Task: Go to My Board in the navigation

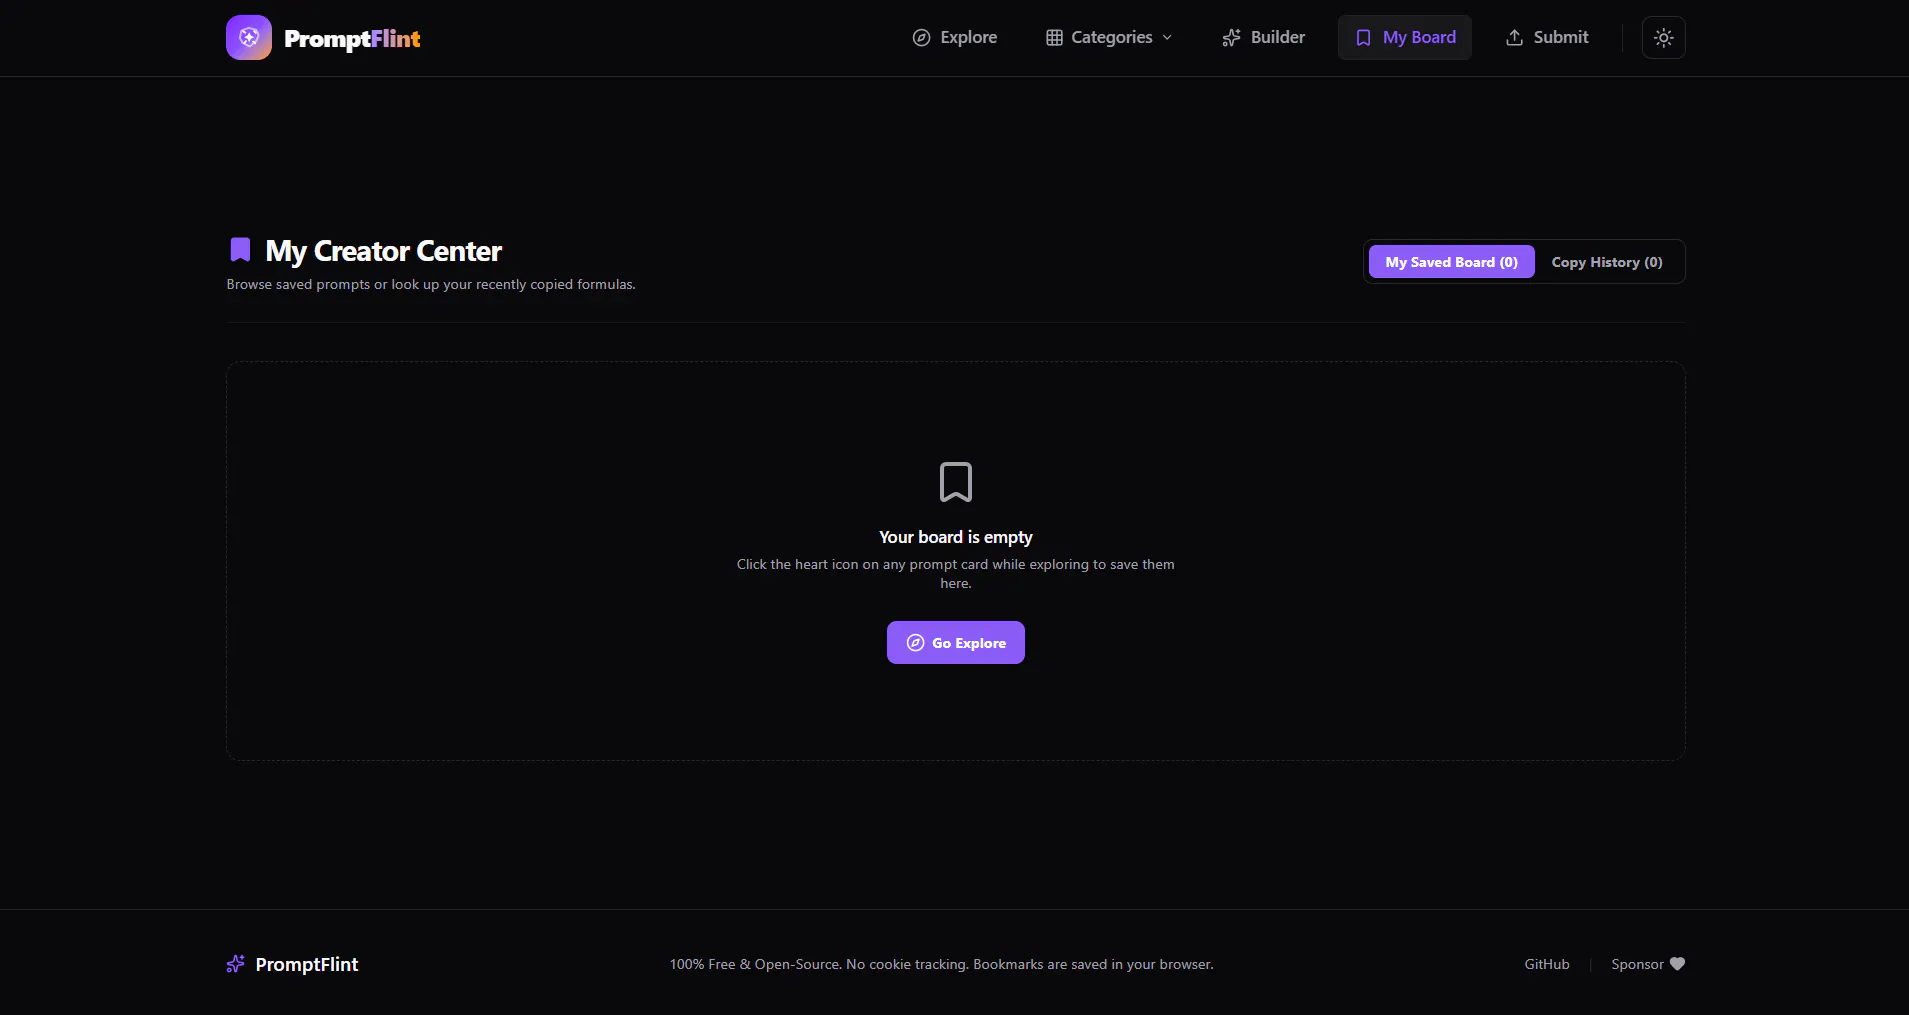Action: pos(1405,37)
